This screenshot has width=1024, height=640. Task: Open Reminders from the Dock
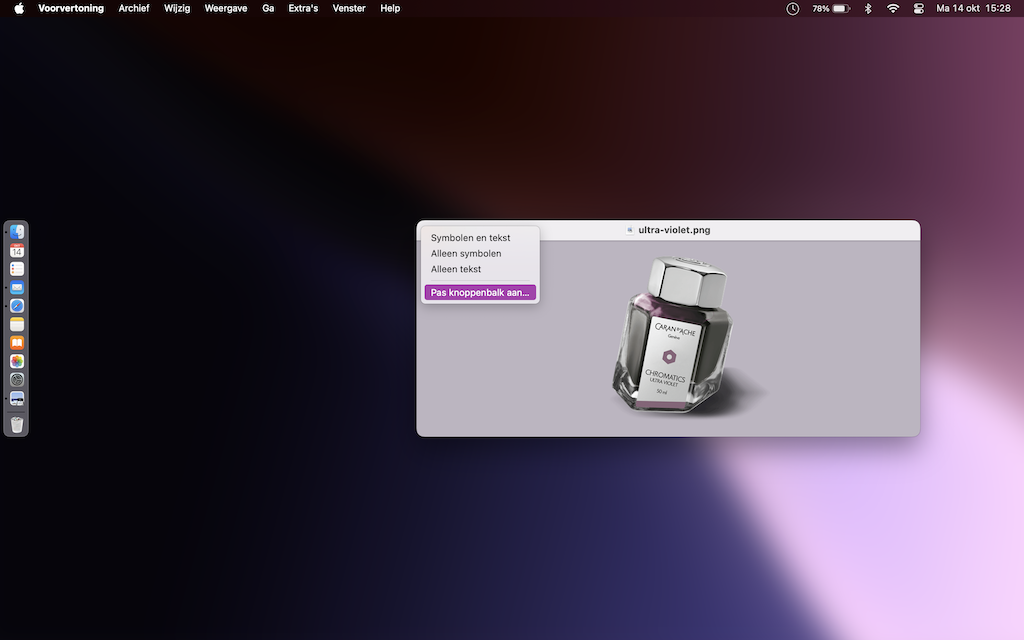click(17, 269)
